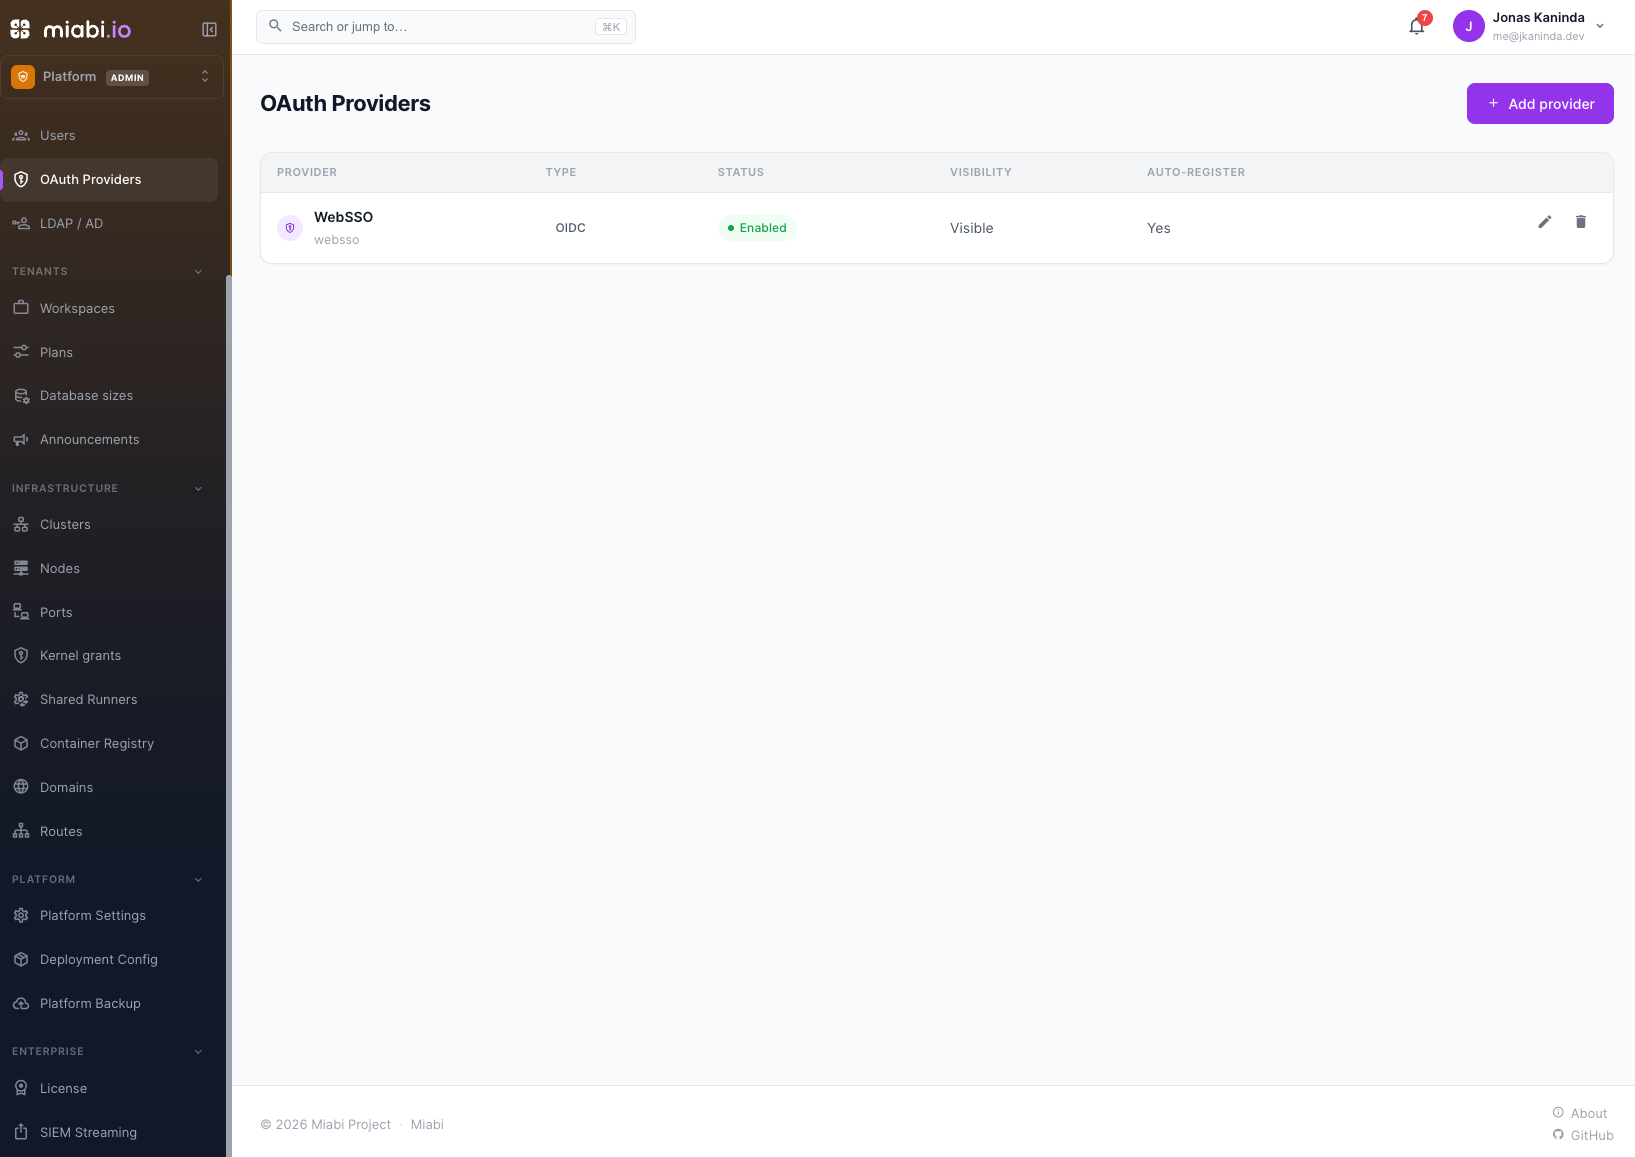Click the Routes network icon
The image size is (1635, 1157).
[x=21, y=831]
